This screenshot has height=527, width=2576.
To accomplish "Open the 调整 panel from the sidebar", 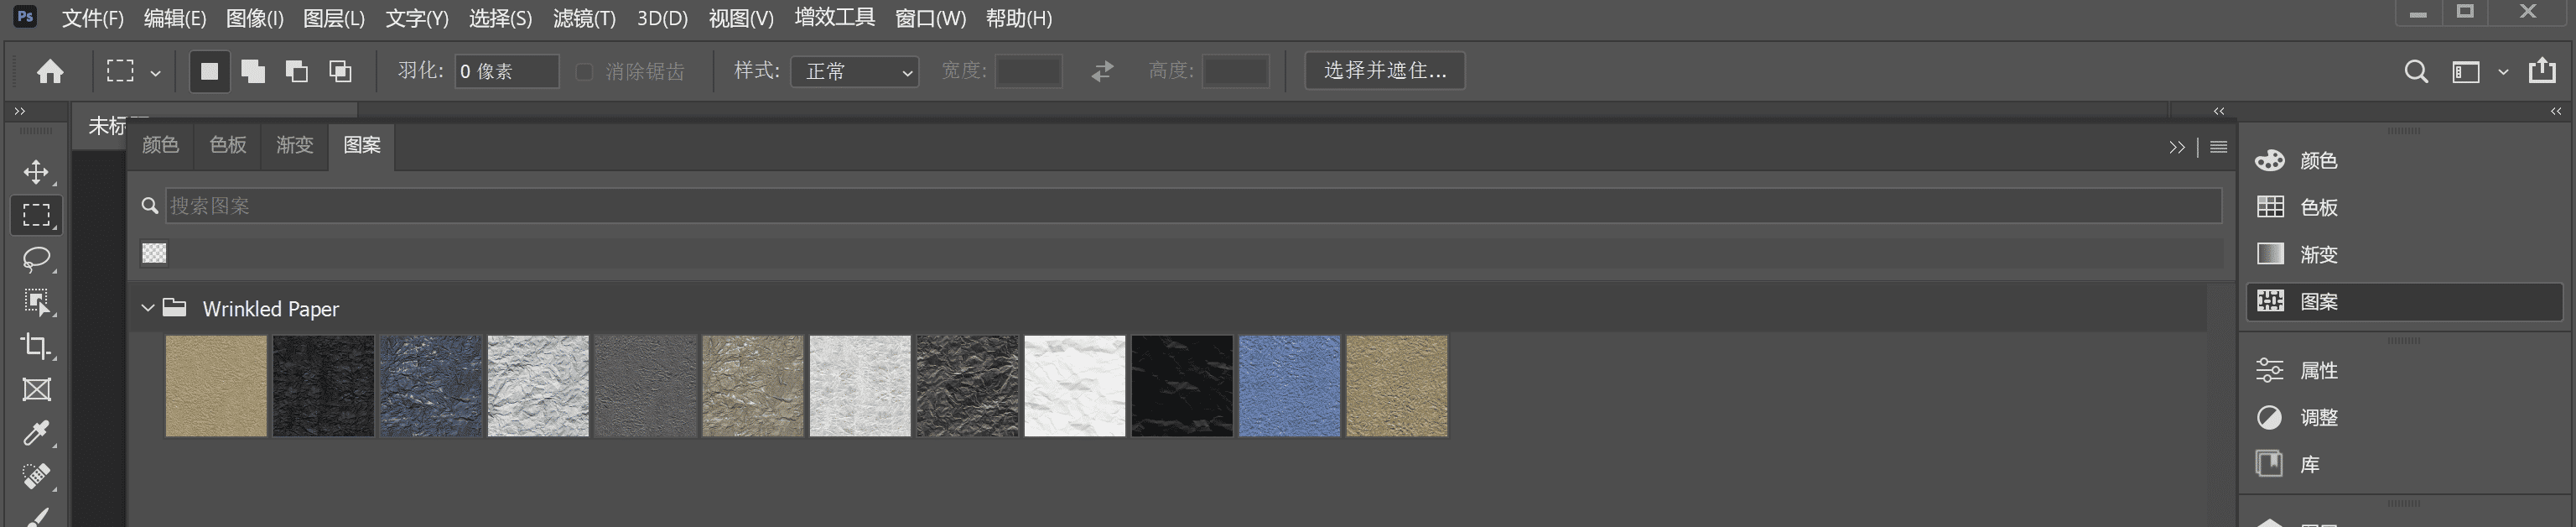I will (2318, 418).
